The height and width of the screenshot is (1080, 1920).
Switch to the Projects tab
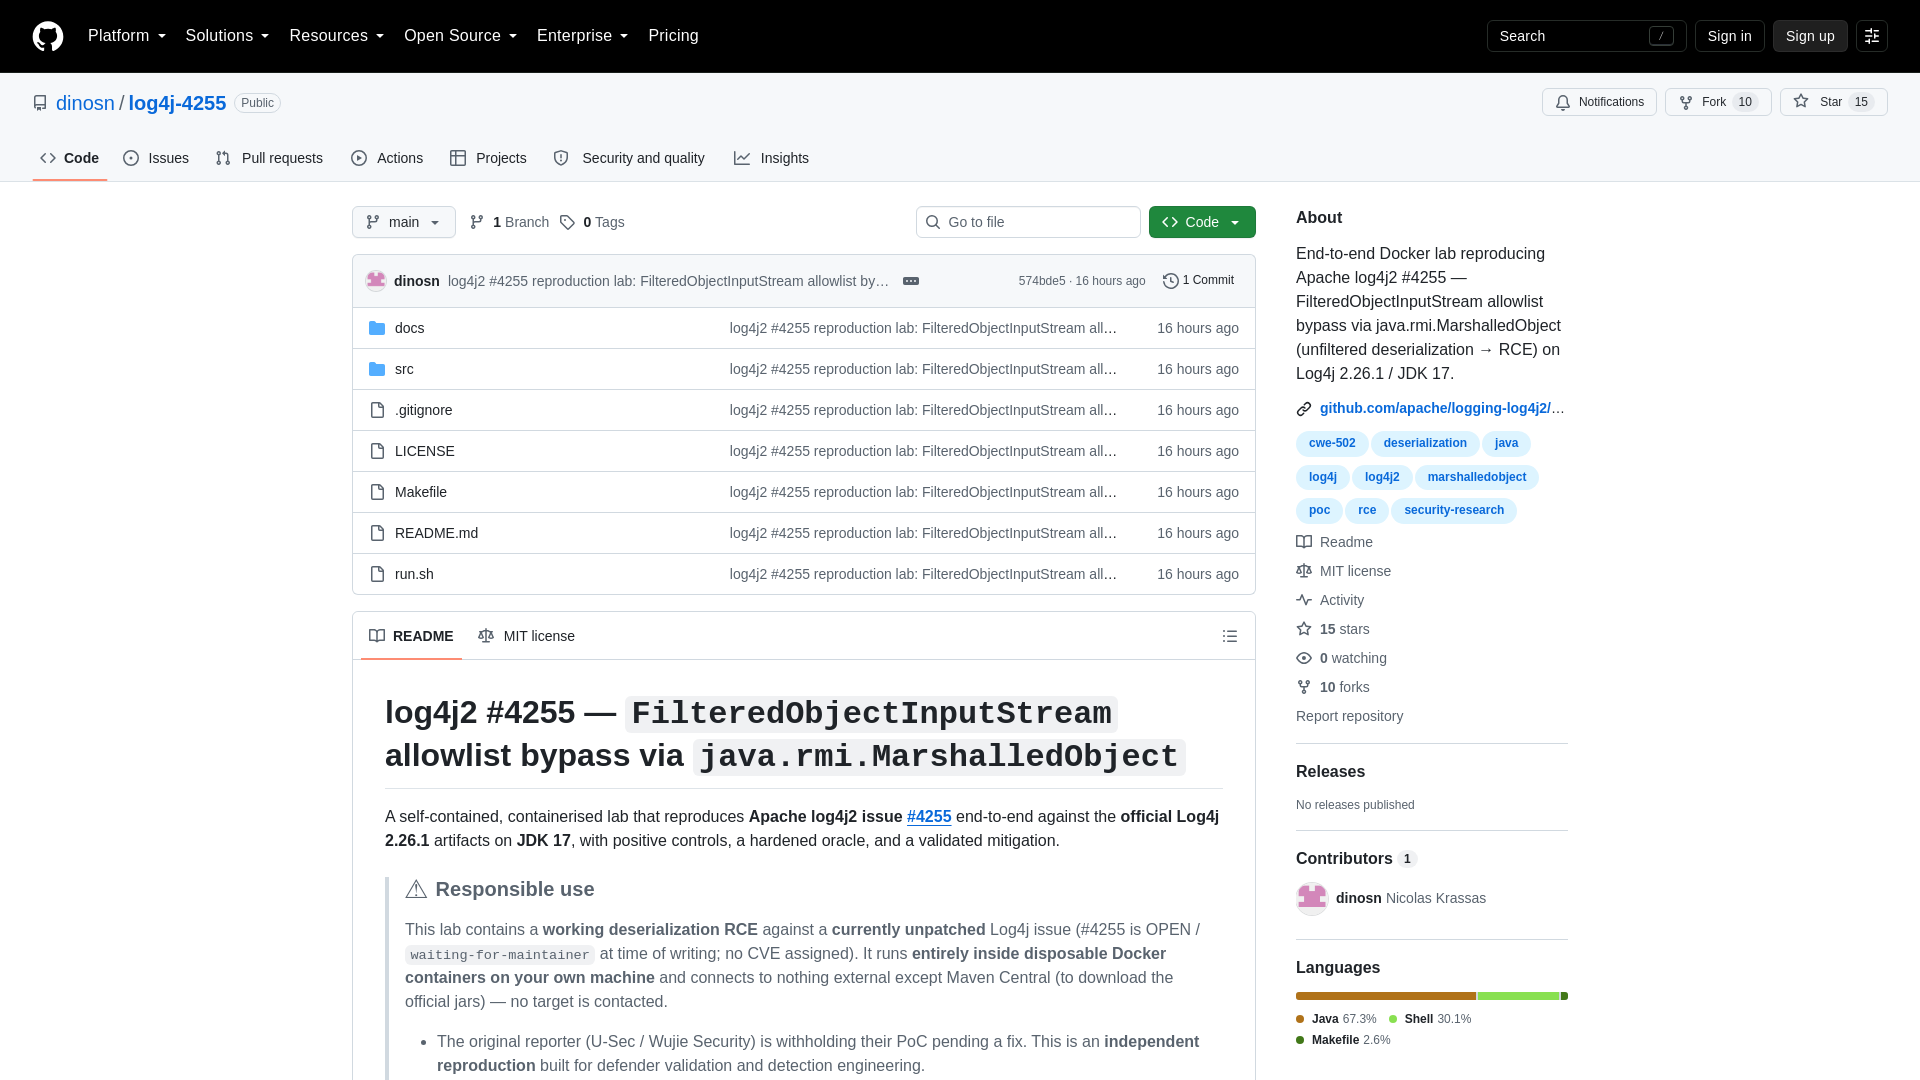(488, 158)
